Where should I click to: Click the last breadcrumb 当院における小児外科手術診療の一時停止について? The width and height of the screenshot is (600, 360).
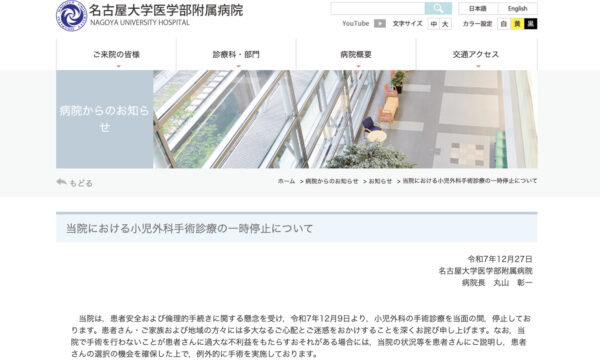[x=470, y=181]
